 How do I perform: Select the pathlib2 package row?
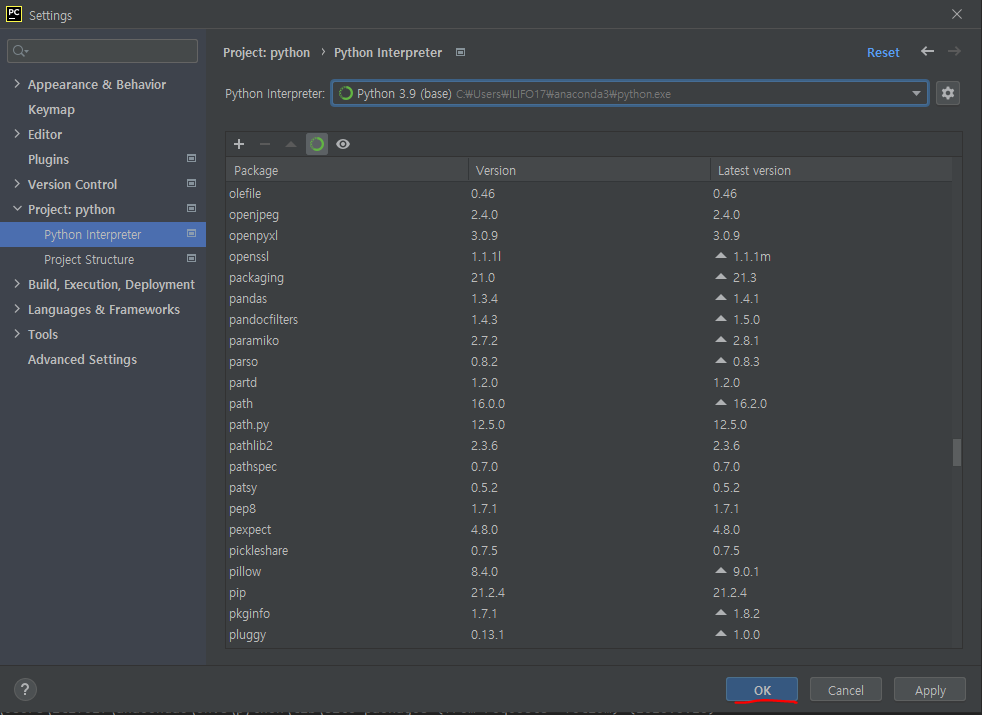(x=589, y=445)
